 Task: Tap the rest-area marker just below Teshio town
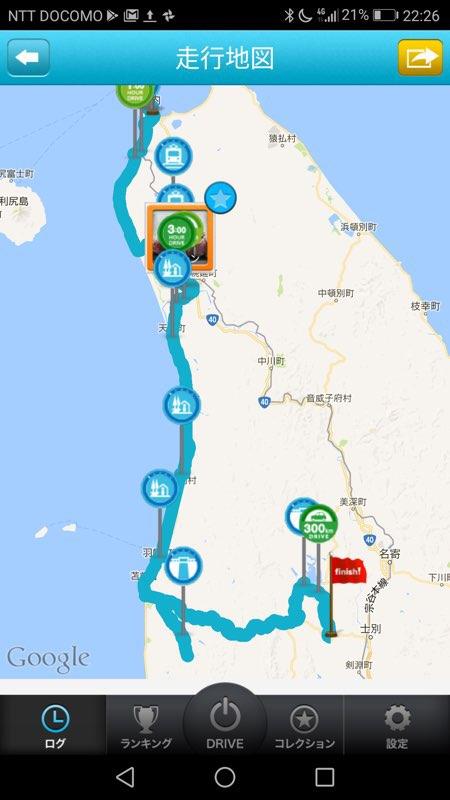click(182, 406)
